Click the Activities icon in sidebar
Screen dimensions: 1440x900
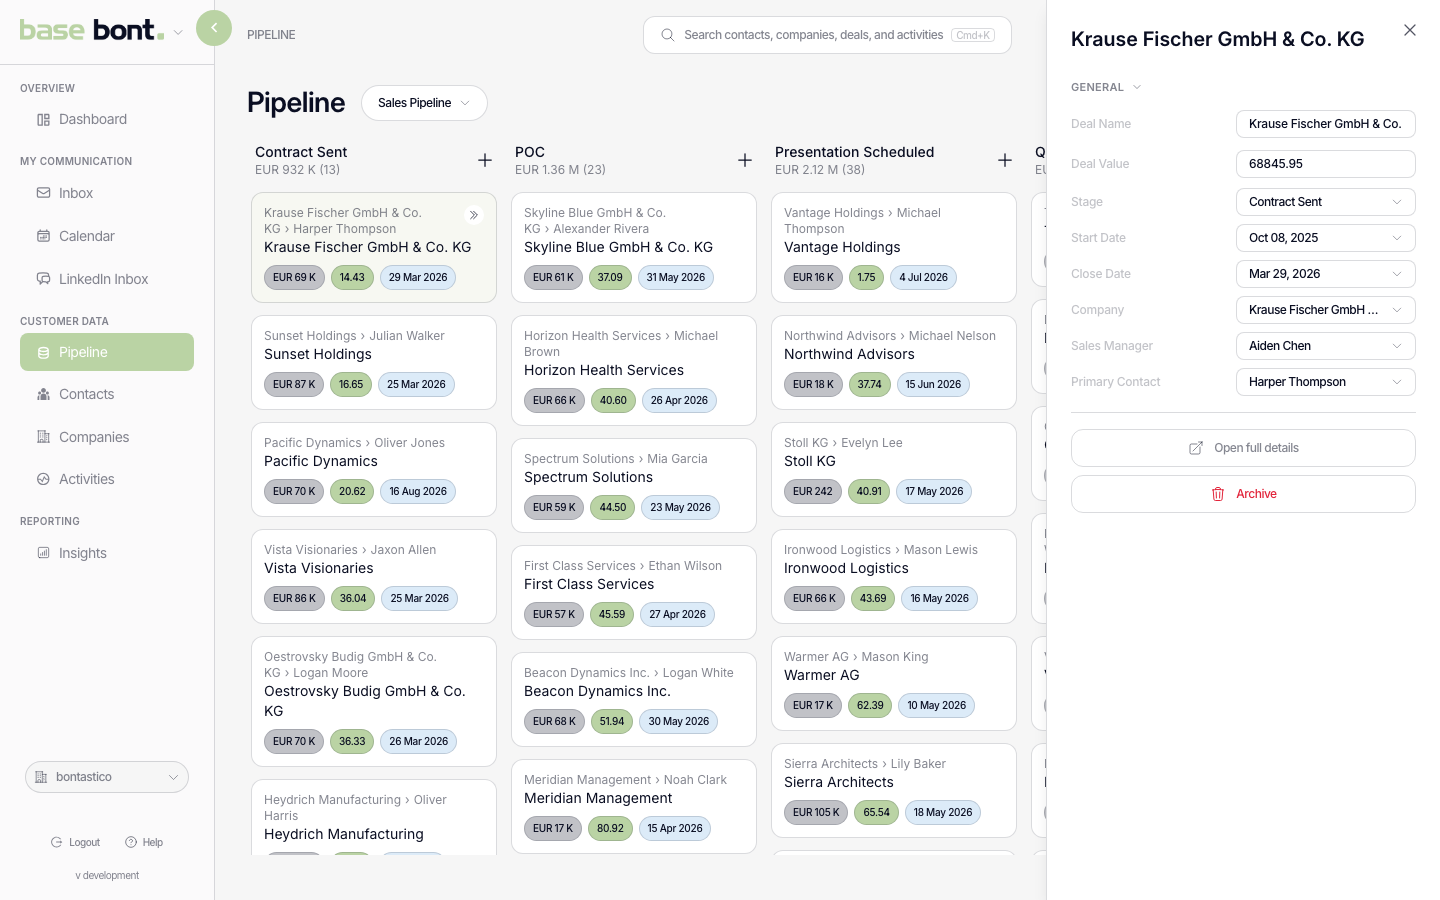(x=43, y=479)
